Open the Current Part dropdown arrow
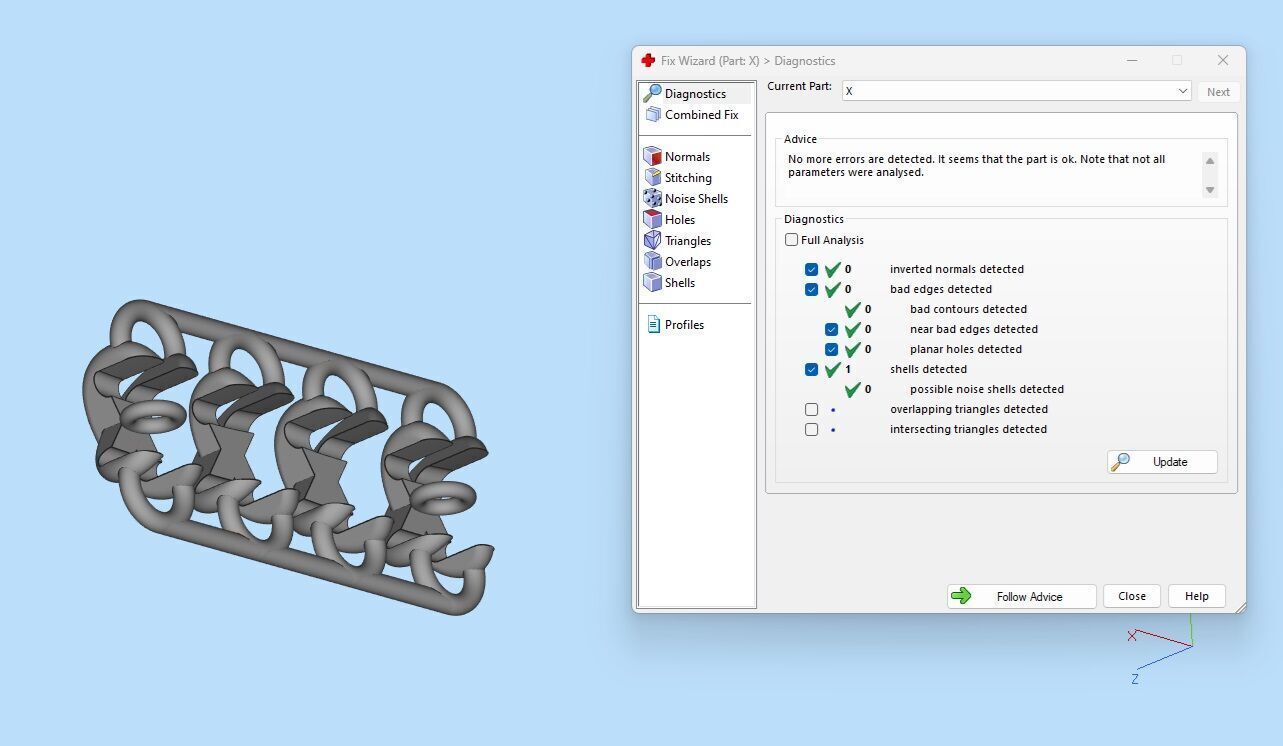1283x746 pixels. point(1182,91)
